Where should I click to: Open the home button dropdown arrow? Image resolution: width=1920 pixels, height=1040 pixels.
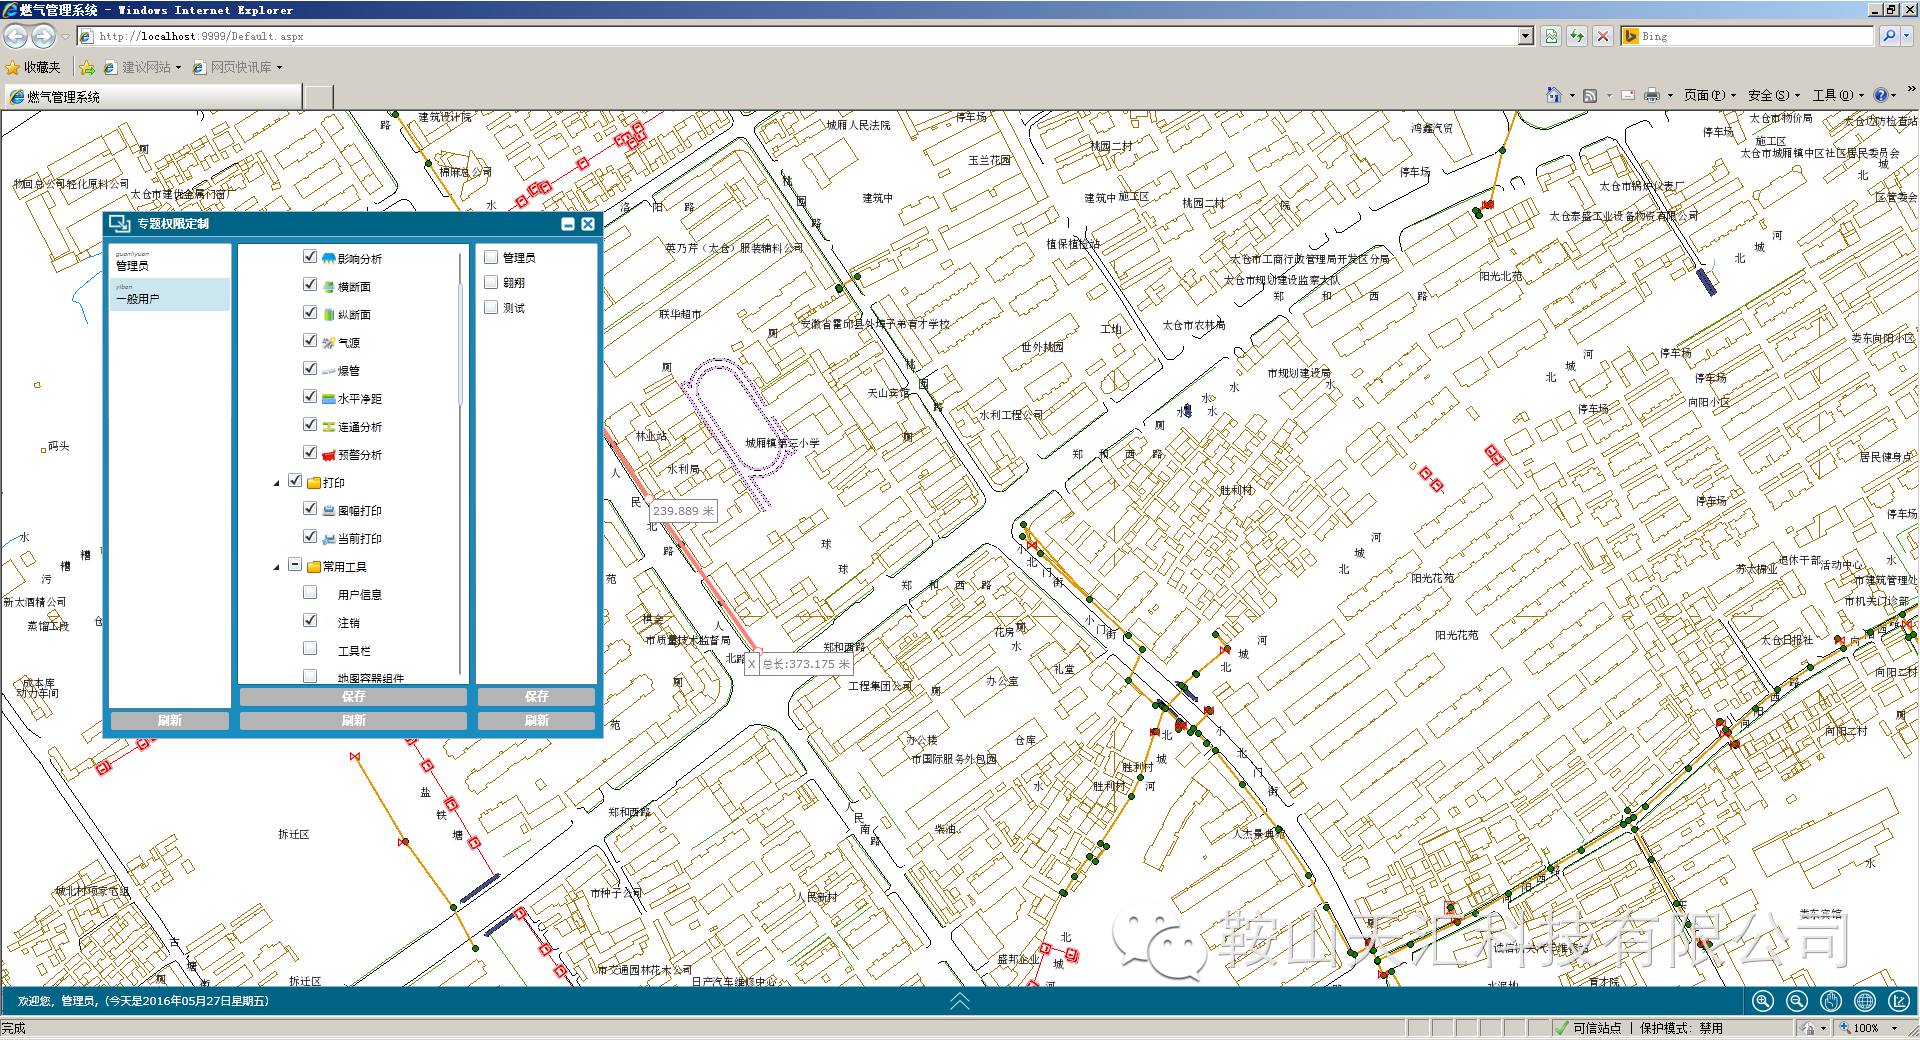1571,96
